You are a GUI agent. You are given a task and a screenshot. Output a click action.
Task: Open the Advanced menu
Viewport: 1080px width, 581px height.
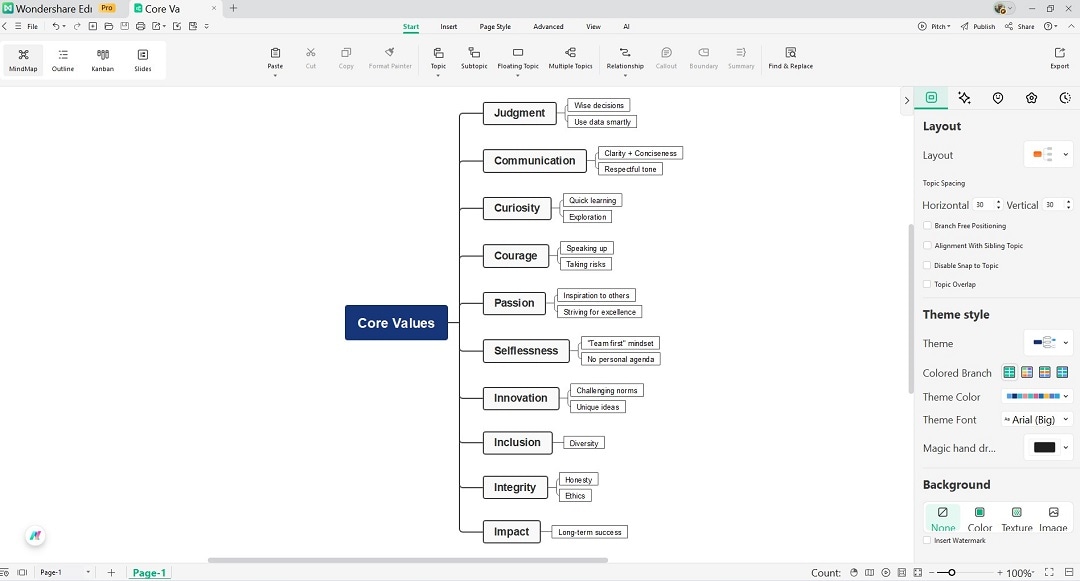pyautogui.click(x=548, y=27)
